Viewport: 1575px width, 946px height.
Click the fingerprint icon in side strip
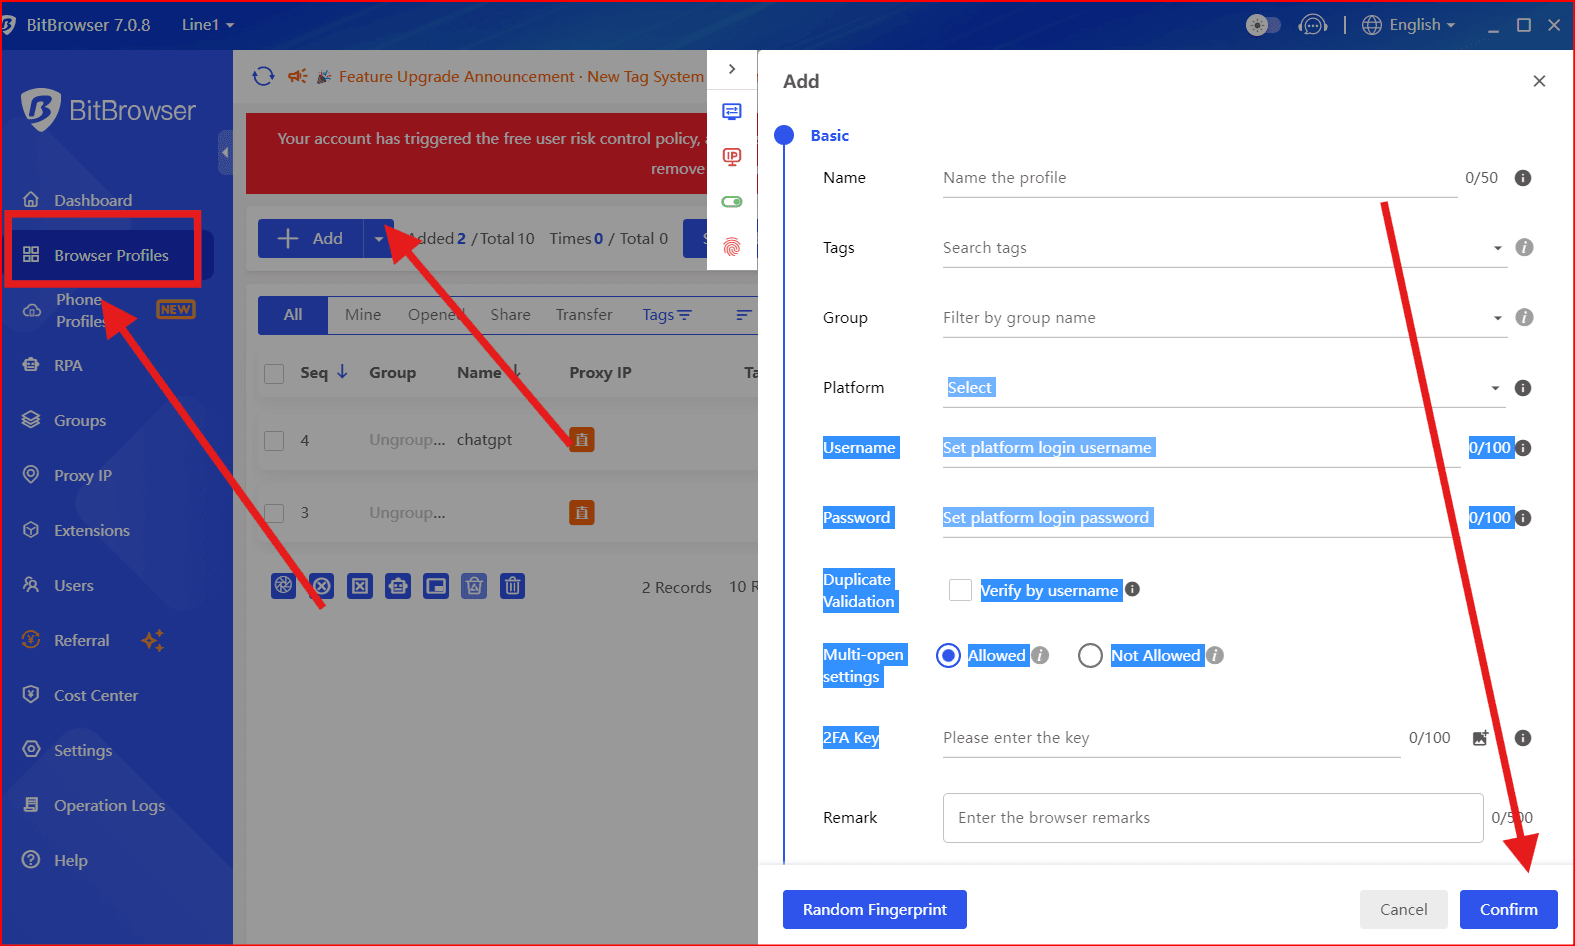click(732, 246)
